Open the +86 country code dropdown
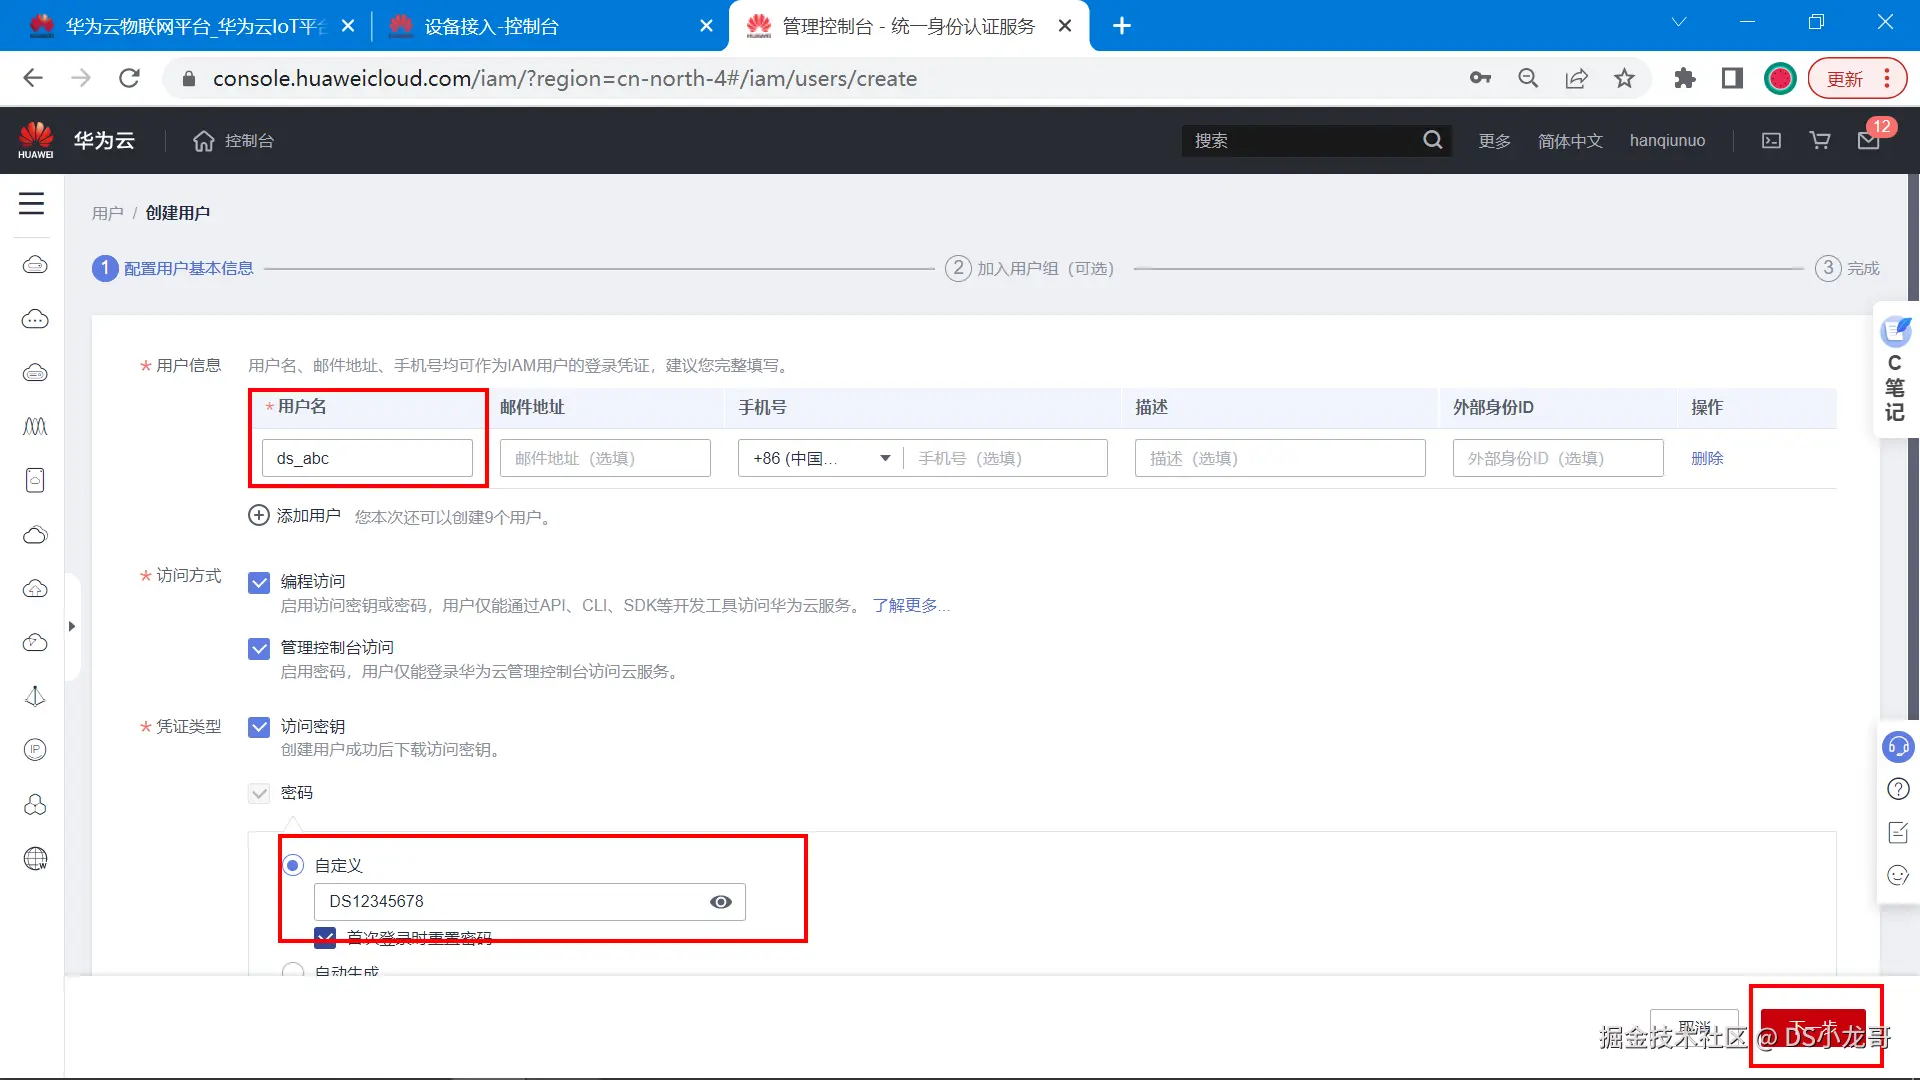Viewport: 1920px width, 1080px height. (820, 458)
